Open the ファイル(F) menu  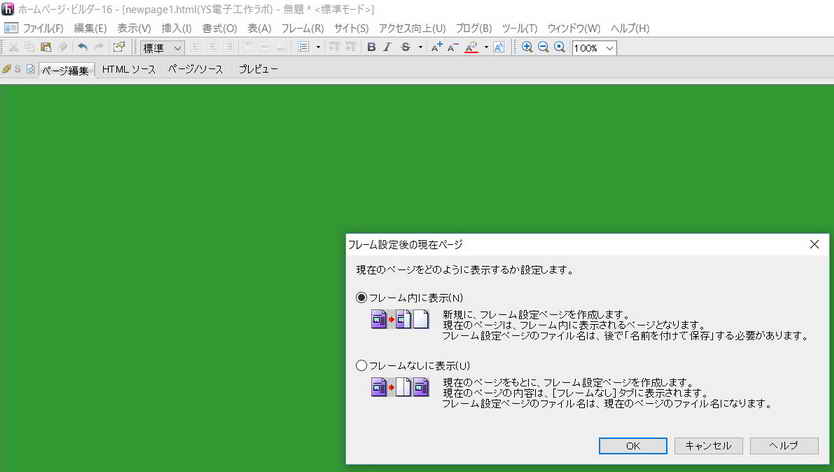coord(43,28)
